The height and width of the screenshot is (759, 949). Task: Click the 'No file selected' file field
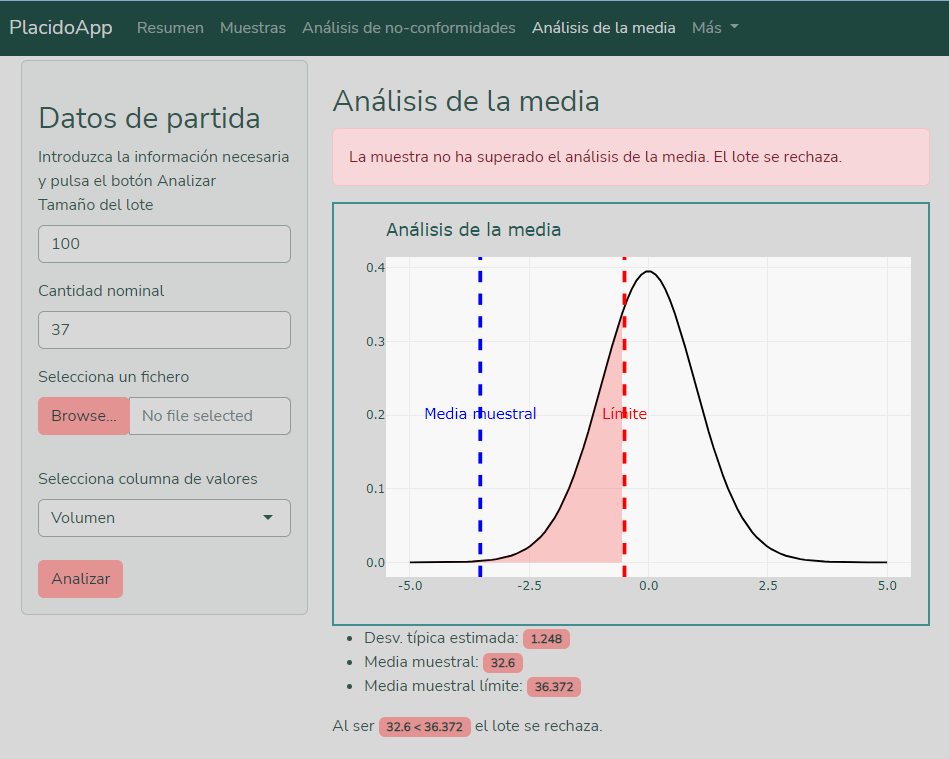click(x=209, y=416)
